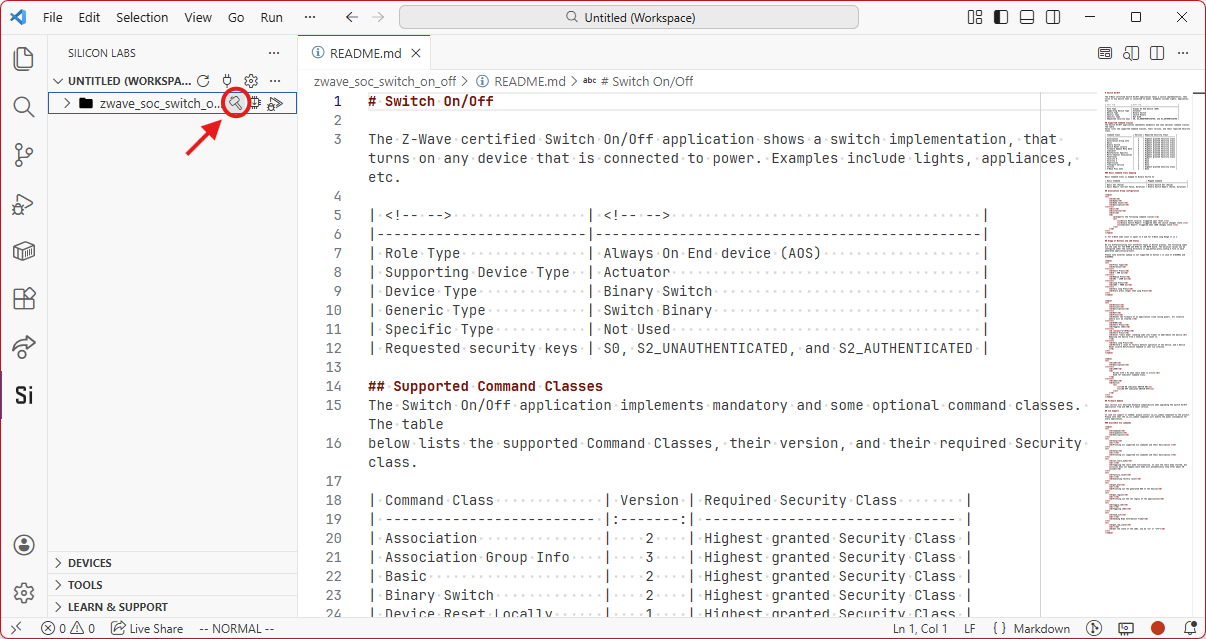Open the Markdown preview icon for README.md

[x=1105, y=52]
